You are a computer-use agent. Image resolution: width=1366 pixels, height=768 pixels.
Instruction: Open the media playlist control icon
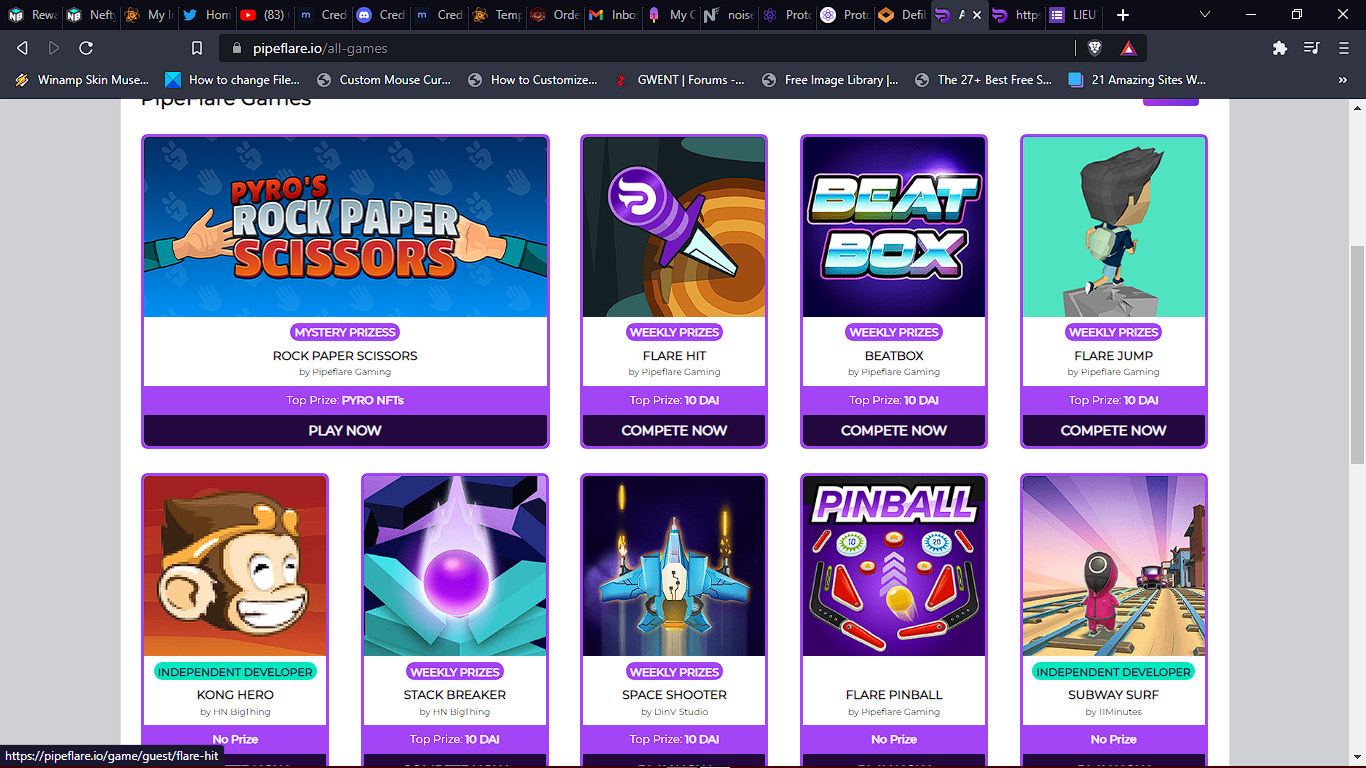[1311, 48]
